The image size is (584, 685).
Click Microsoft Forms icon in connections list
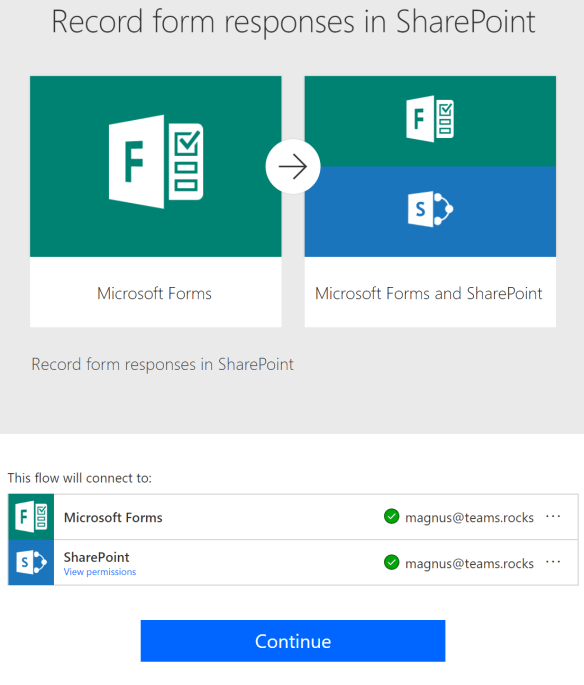(x=31, y=517)
